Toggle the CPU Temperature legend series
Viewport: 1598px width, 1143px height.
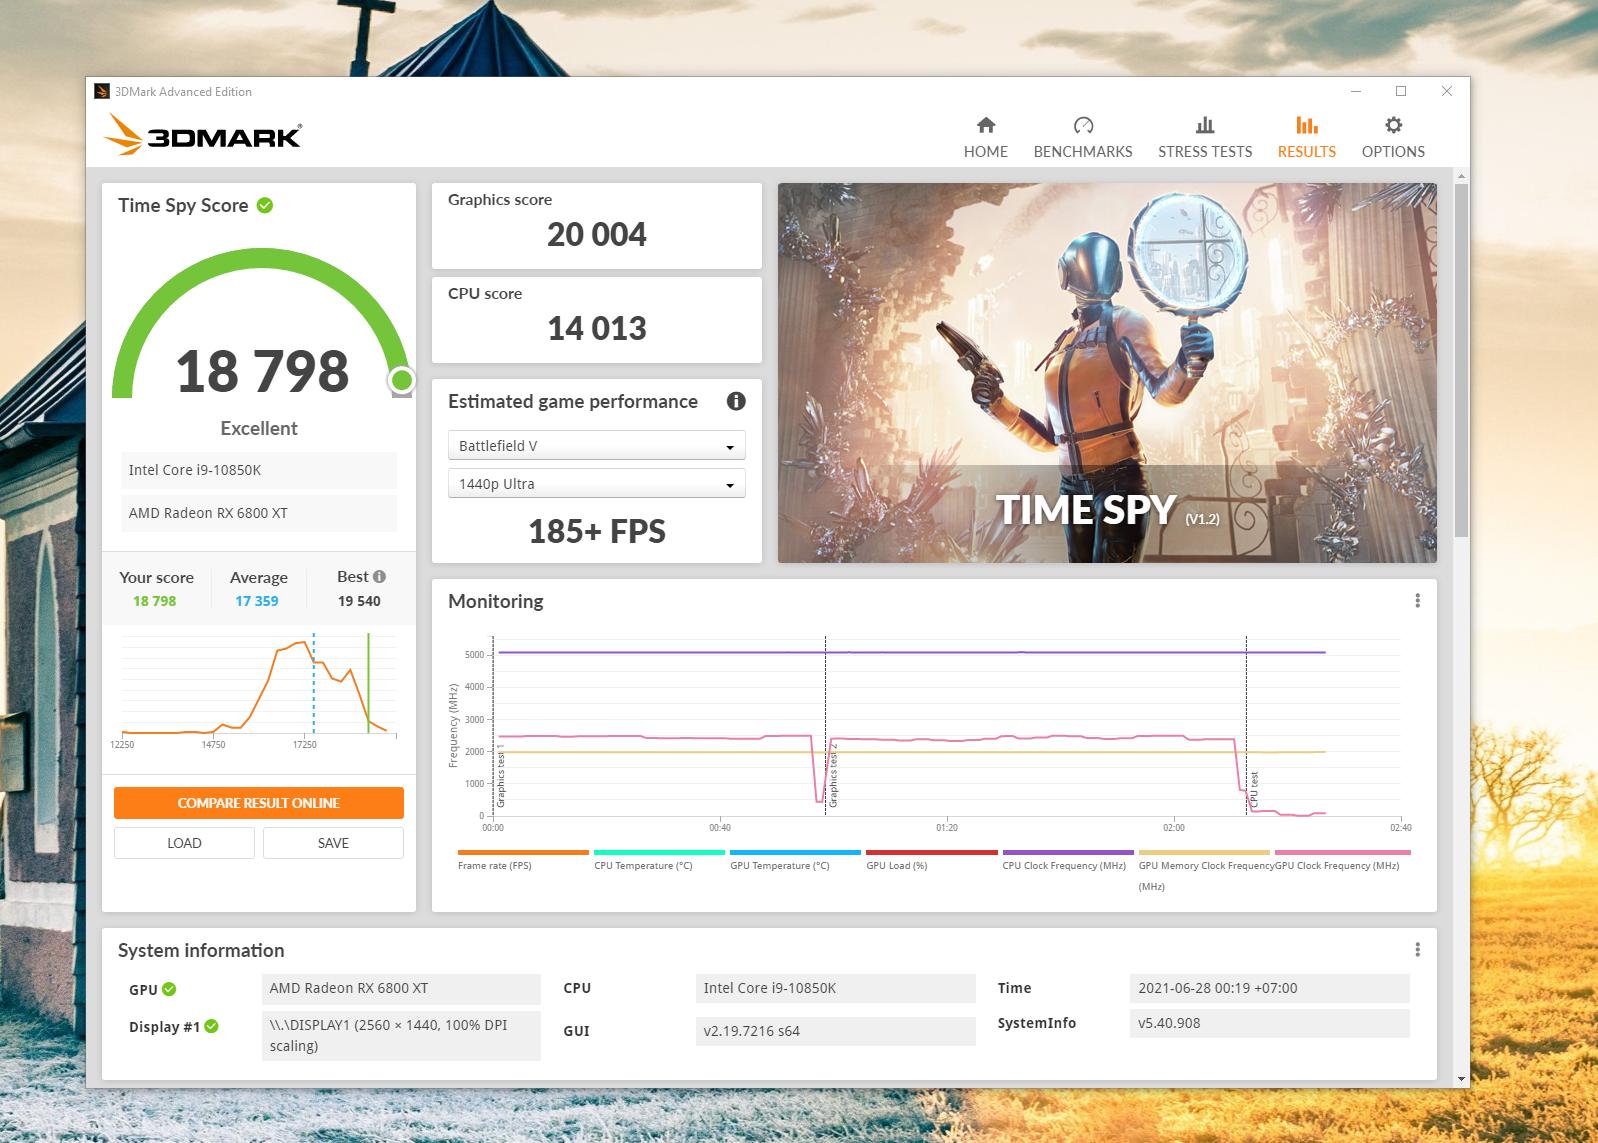tap(659, 859)
